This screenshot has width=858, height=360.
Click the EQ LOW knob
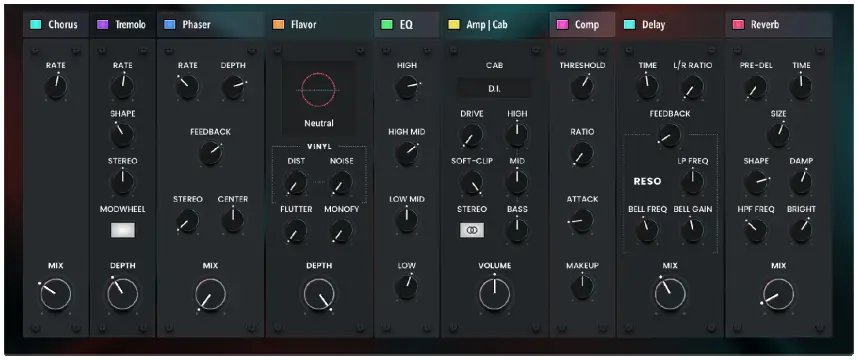(x=407, y=287)
